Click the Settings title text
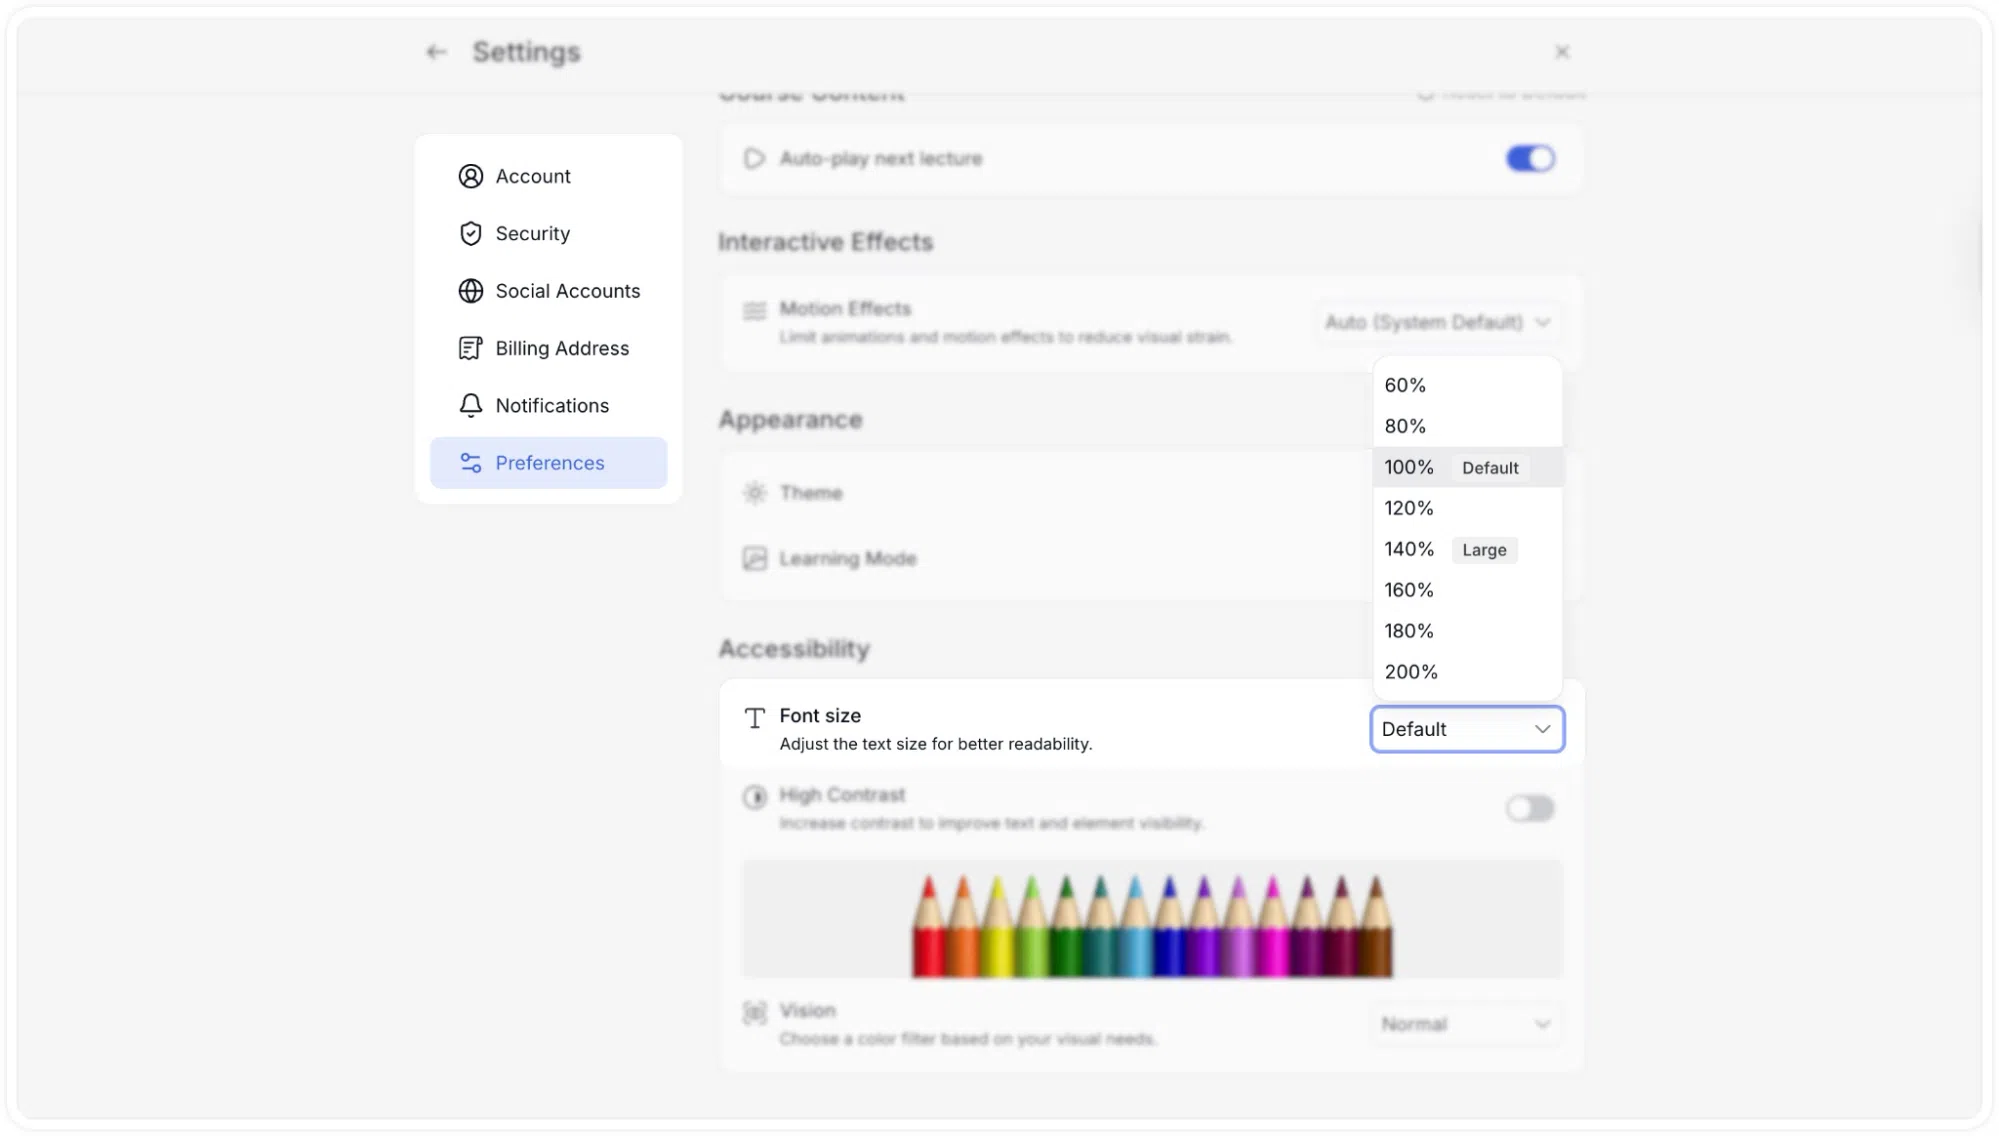 click(x=526, y=52)
